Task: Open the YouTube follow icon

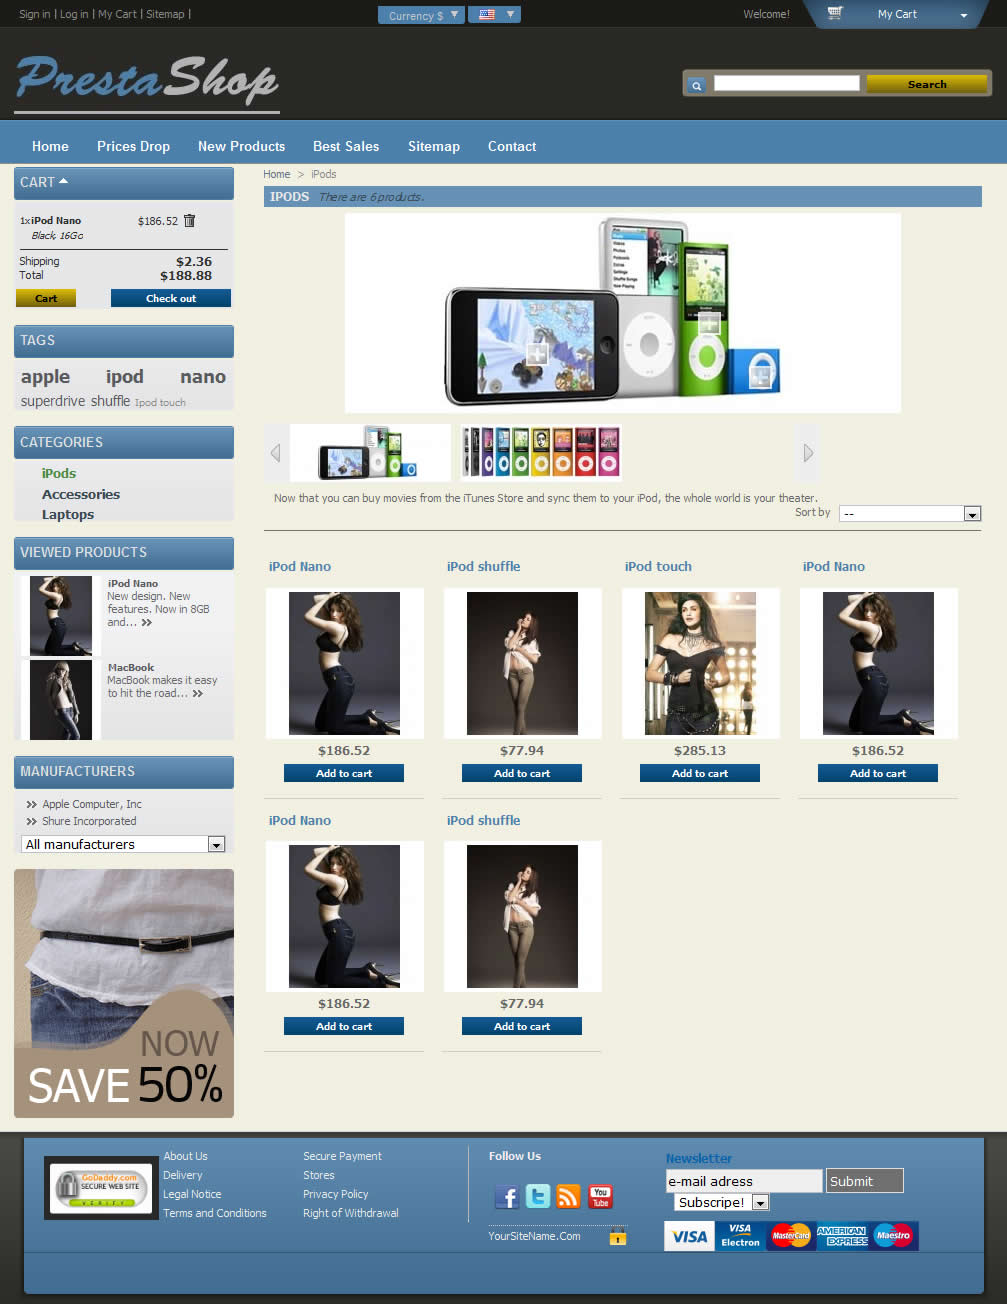Action: tap(600, 1196)
